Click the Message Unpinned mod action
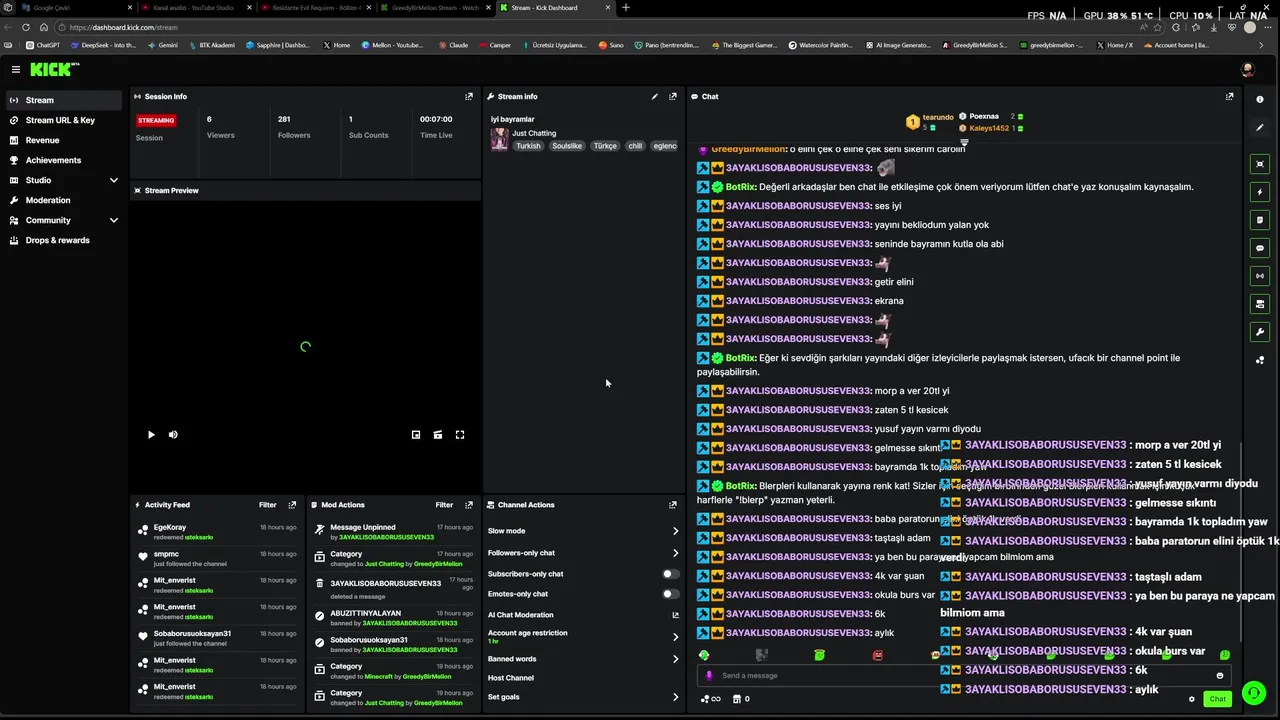This screenshot has width=1280, height=720. [393, 532]
